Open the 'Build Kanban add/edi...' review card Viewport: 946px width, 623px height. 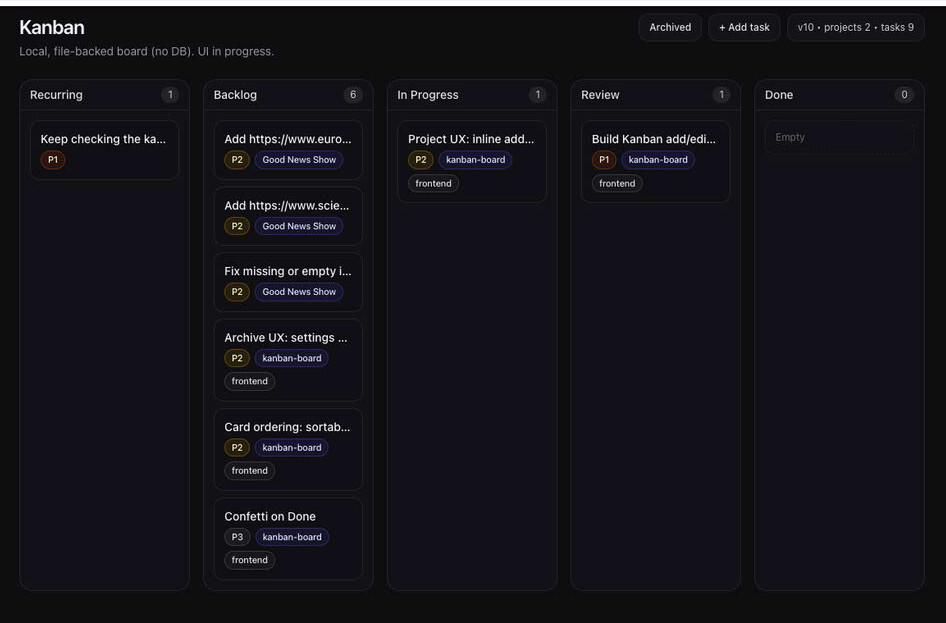click(654, 139)
